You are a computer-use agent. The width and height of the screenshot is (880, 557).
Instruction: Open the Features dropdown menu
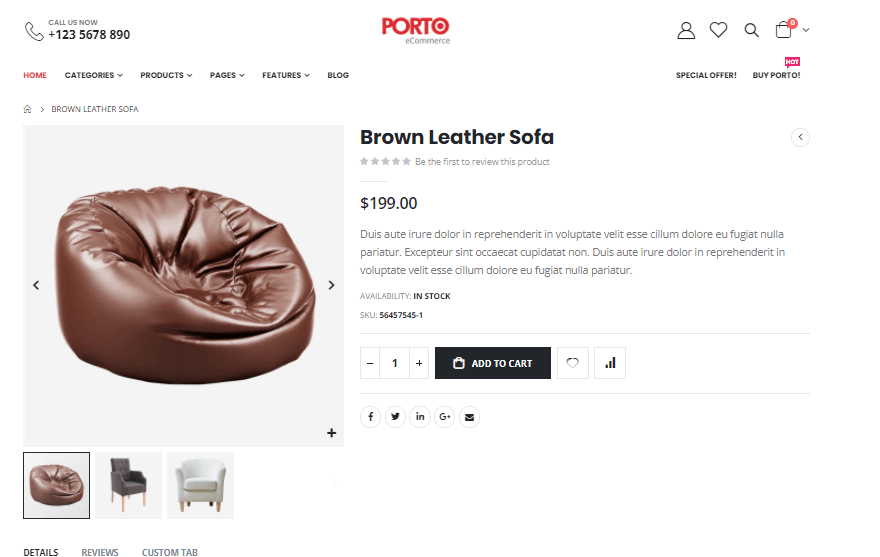[285, 75]
